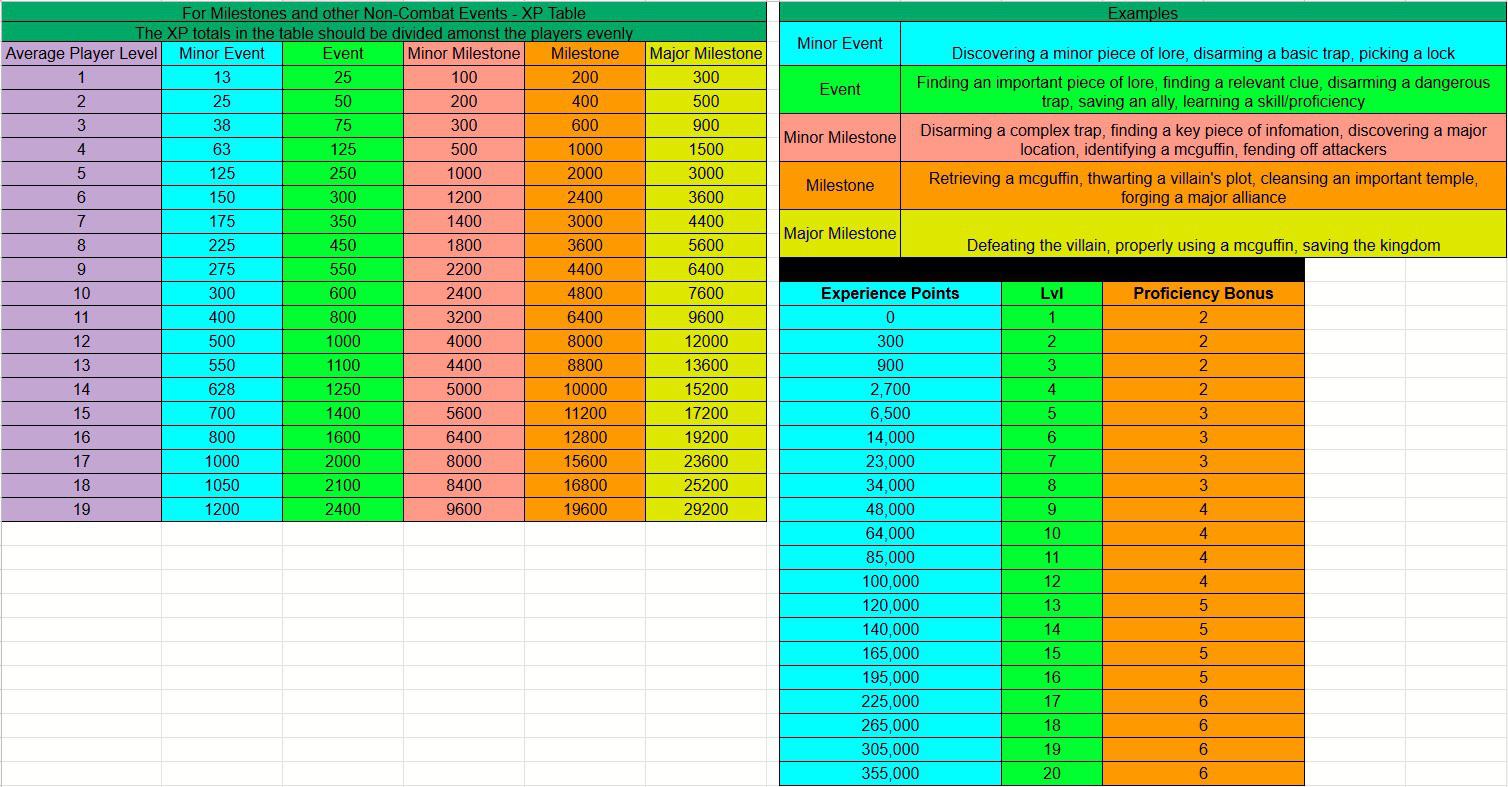Select the 'Defeating the villain' example cell
1508x787 pixels.
[x=1204, y=233]
